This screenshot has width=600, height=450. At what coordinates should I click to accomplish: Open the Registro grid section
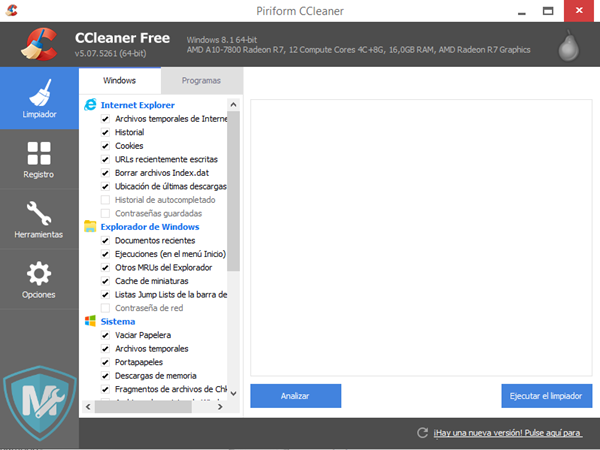point(38,160)
